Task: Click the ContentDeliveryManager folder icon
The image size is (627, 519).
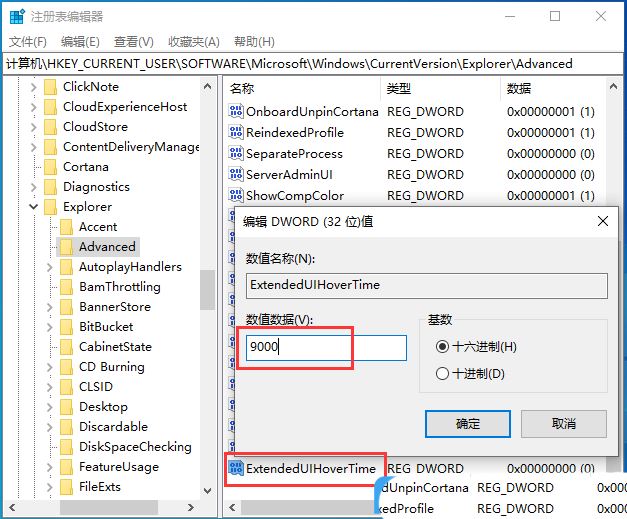Action: (x=50, y=147)
